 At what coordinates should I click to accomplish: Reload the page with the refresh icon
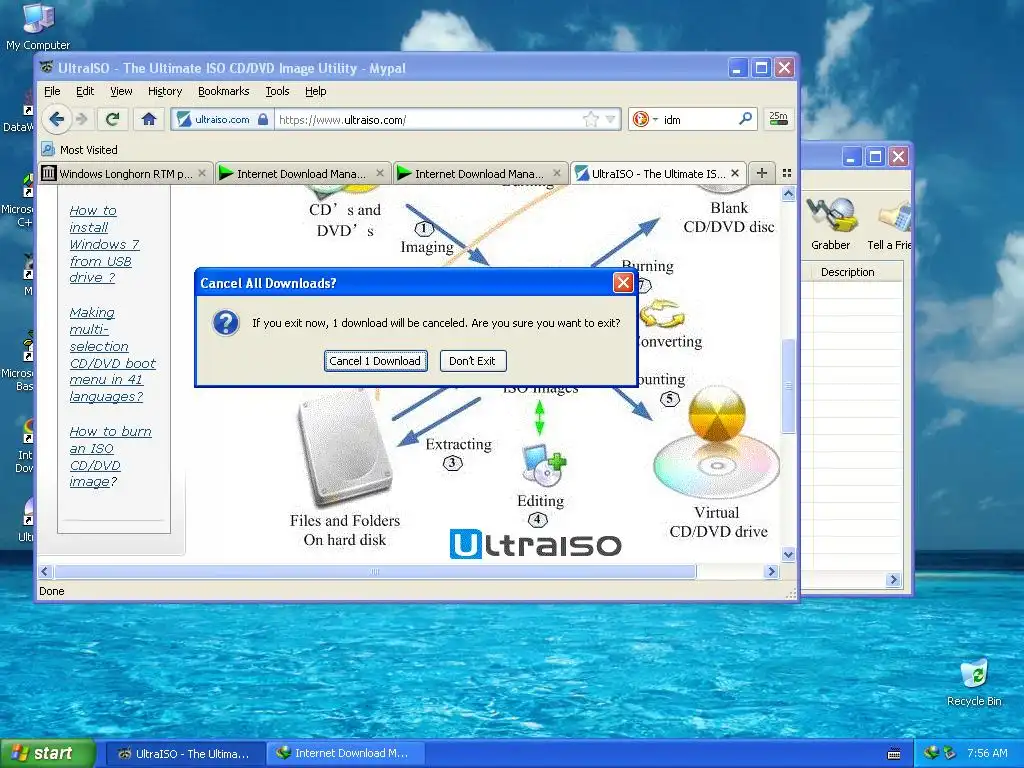[112, 120]
